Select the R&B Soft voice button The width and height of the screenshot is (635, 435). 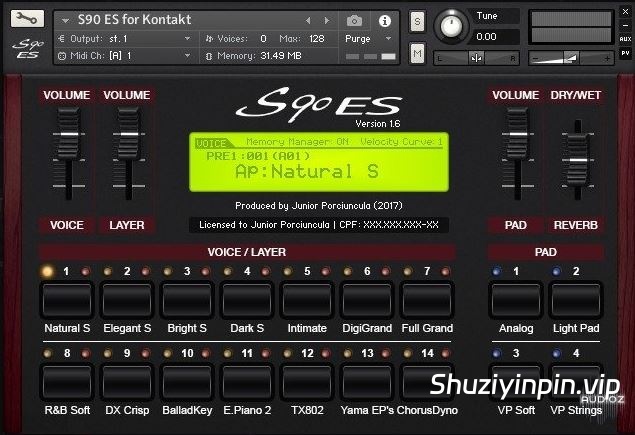(x=67, y=382)
